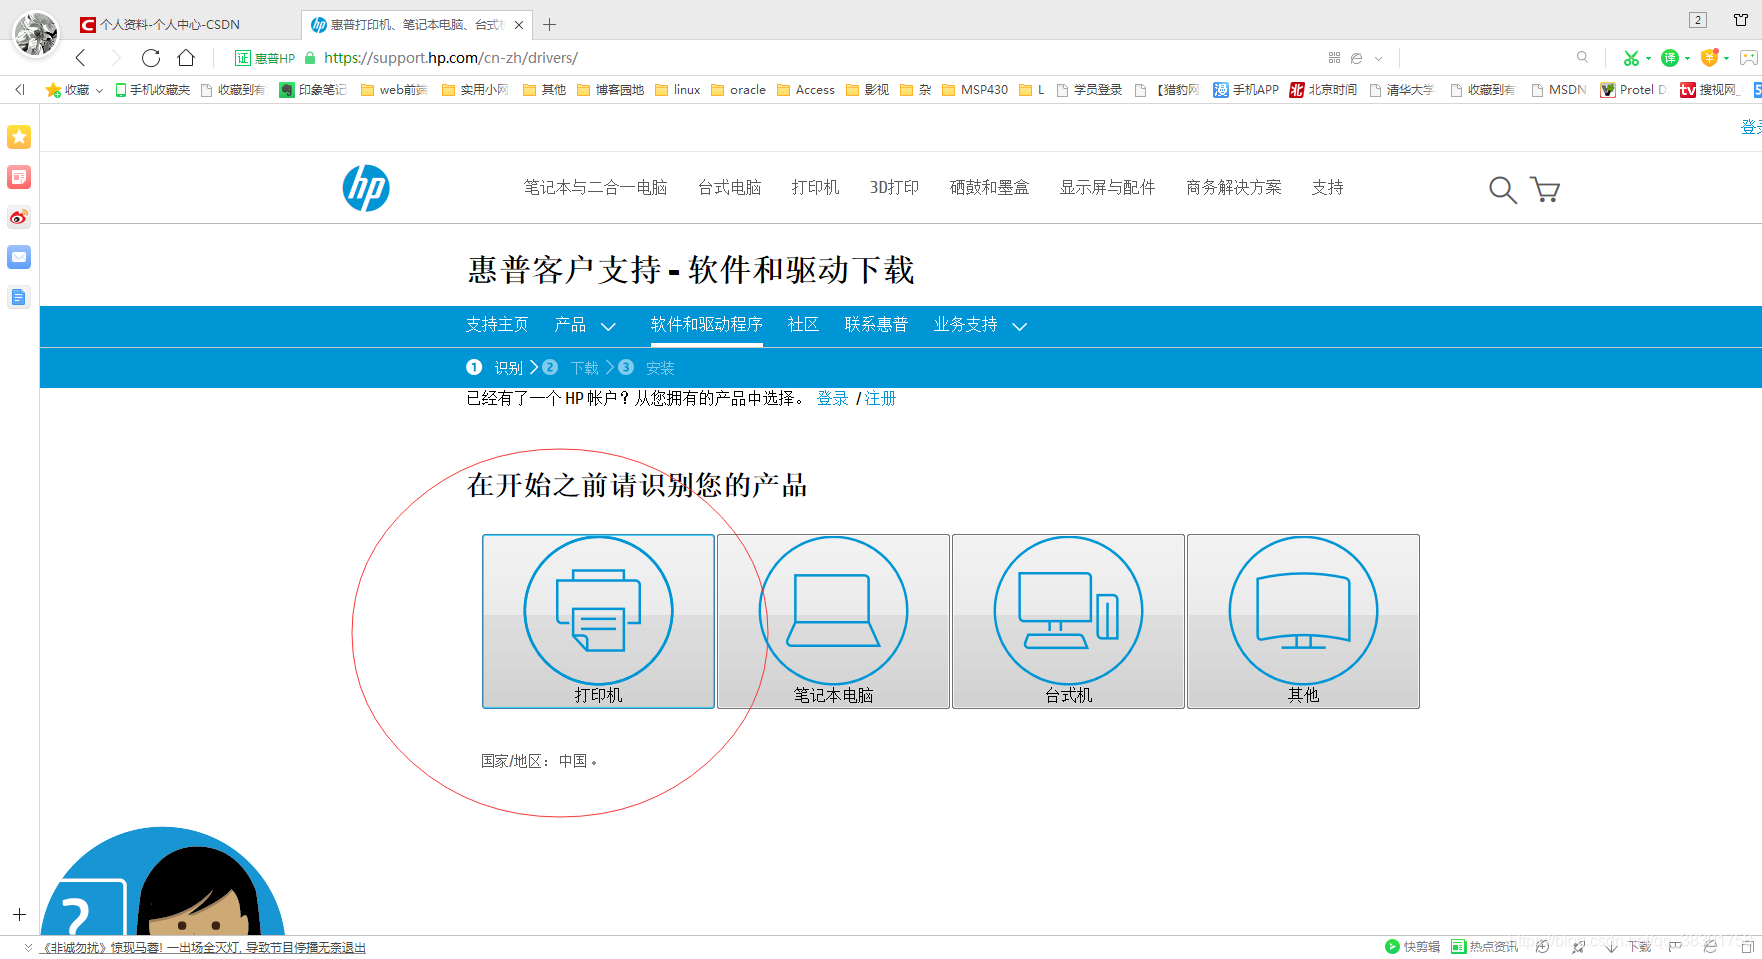Open the 笔记本与二合一电脑 menu

point(596,188)
